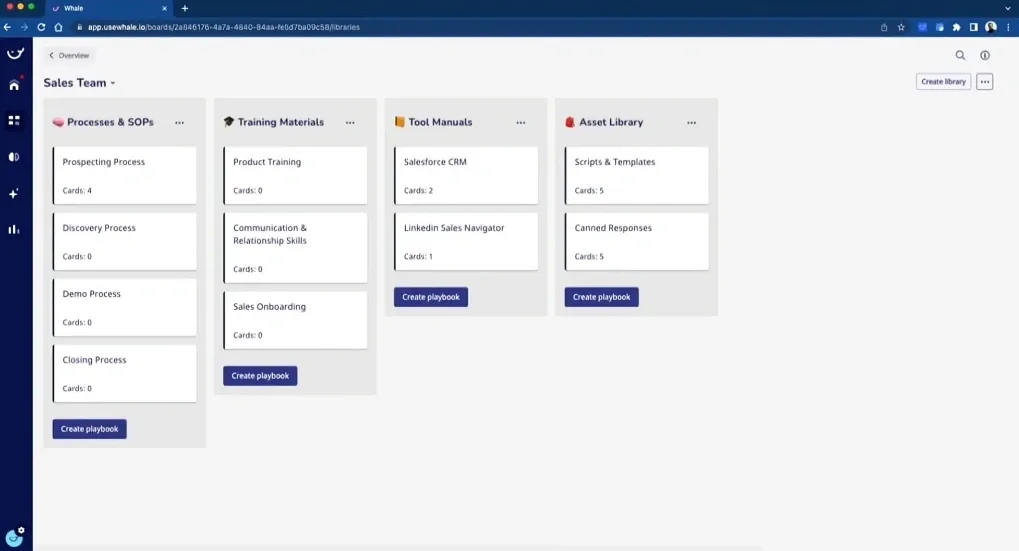Click the browser forward arrow

click(x=24, y=27)
